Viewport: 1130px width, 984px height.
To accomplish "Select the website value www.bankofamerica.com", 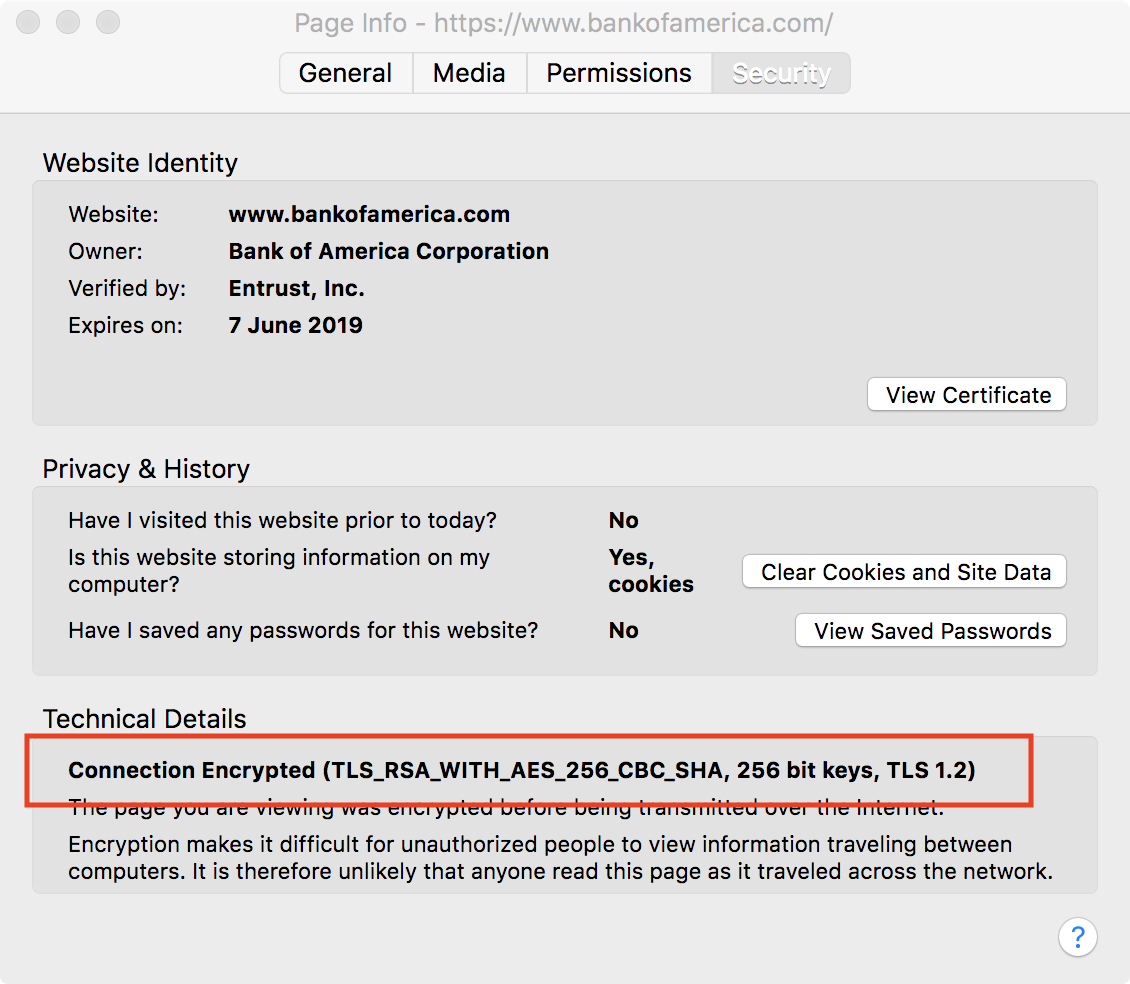I will coord(369,214).
